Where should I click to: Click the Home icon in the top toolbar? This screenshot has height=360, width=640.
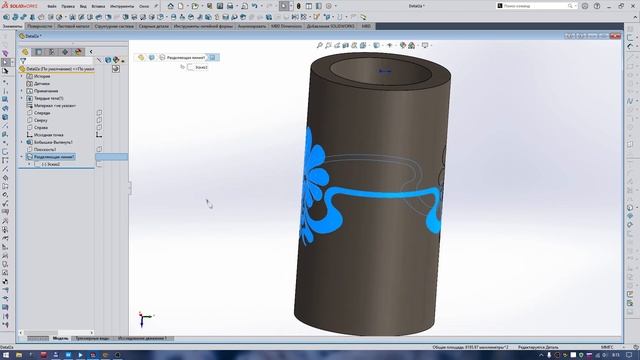tap(171, 6)
